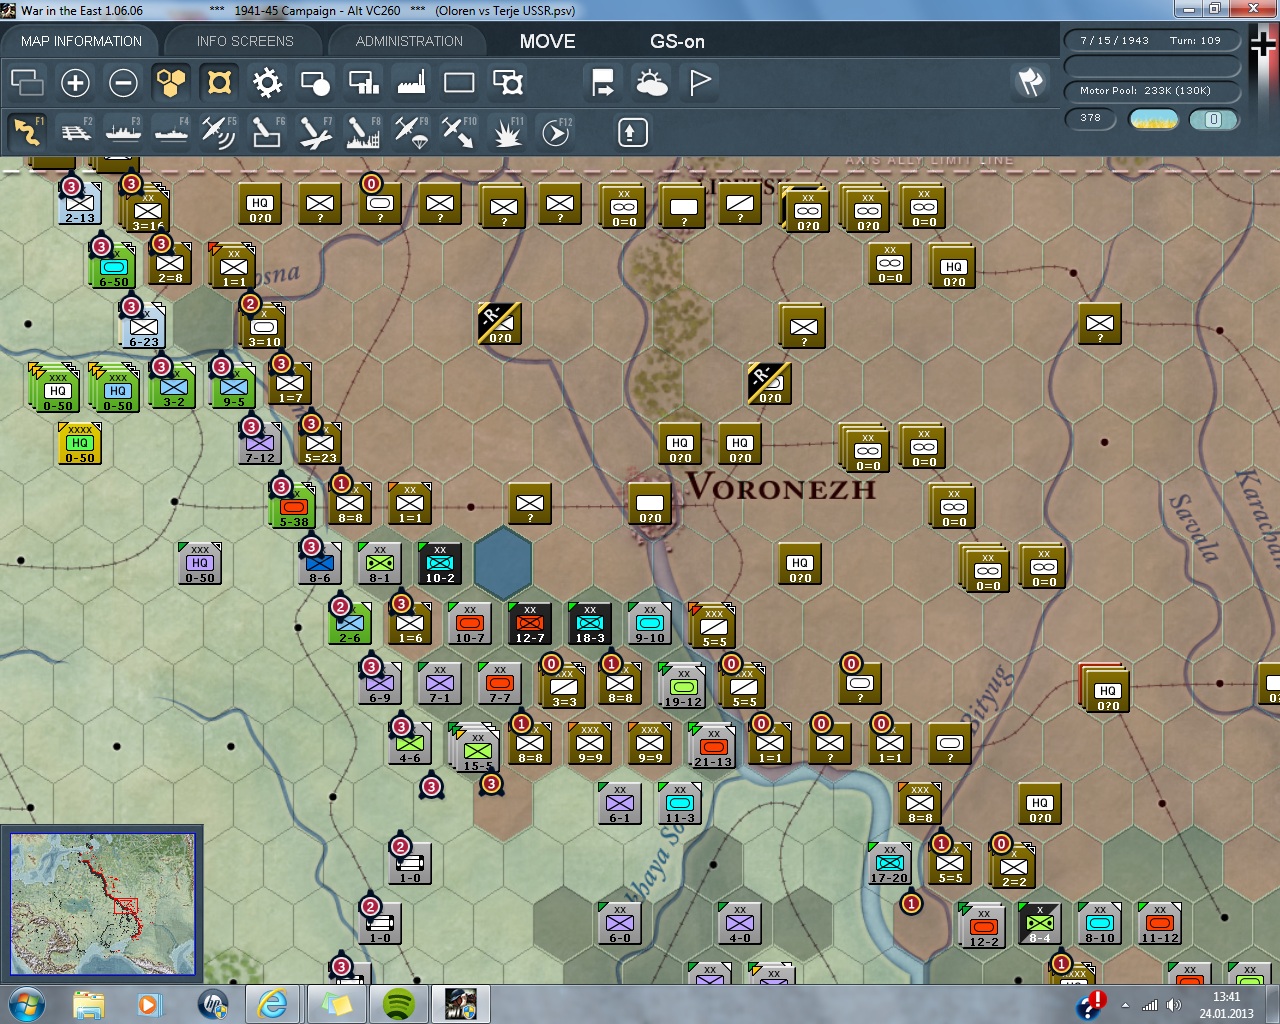
Task: Click the pennant flag toolbar icon
Action: pos(700,82)
